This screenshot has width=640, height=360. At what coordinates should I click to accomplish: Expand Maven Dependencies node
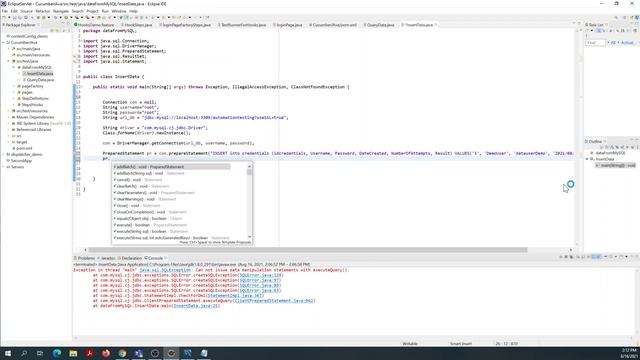point(9,117)
